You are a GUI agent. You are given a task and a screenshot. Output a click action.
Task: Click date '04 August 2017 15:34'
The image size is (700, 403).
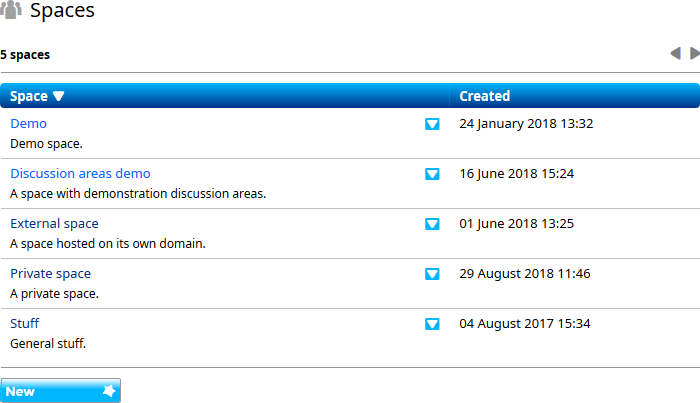525,324
